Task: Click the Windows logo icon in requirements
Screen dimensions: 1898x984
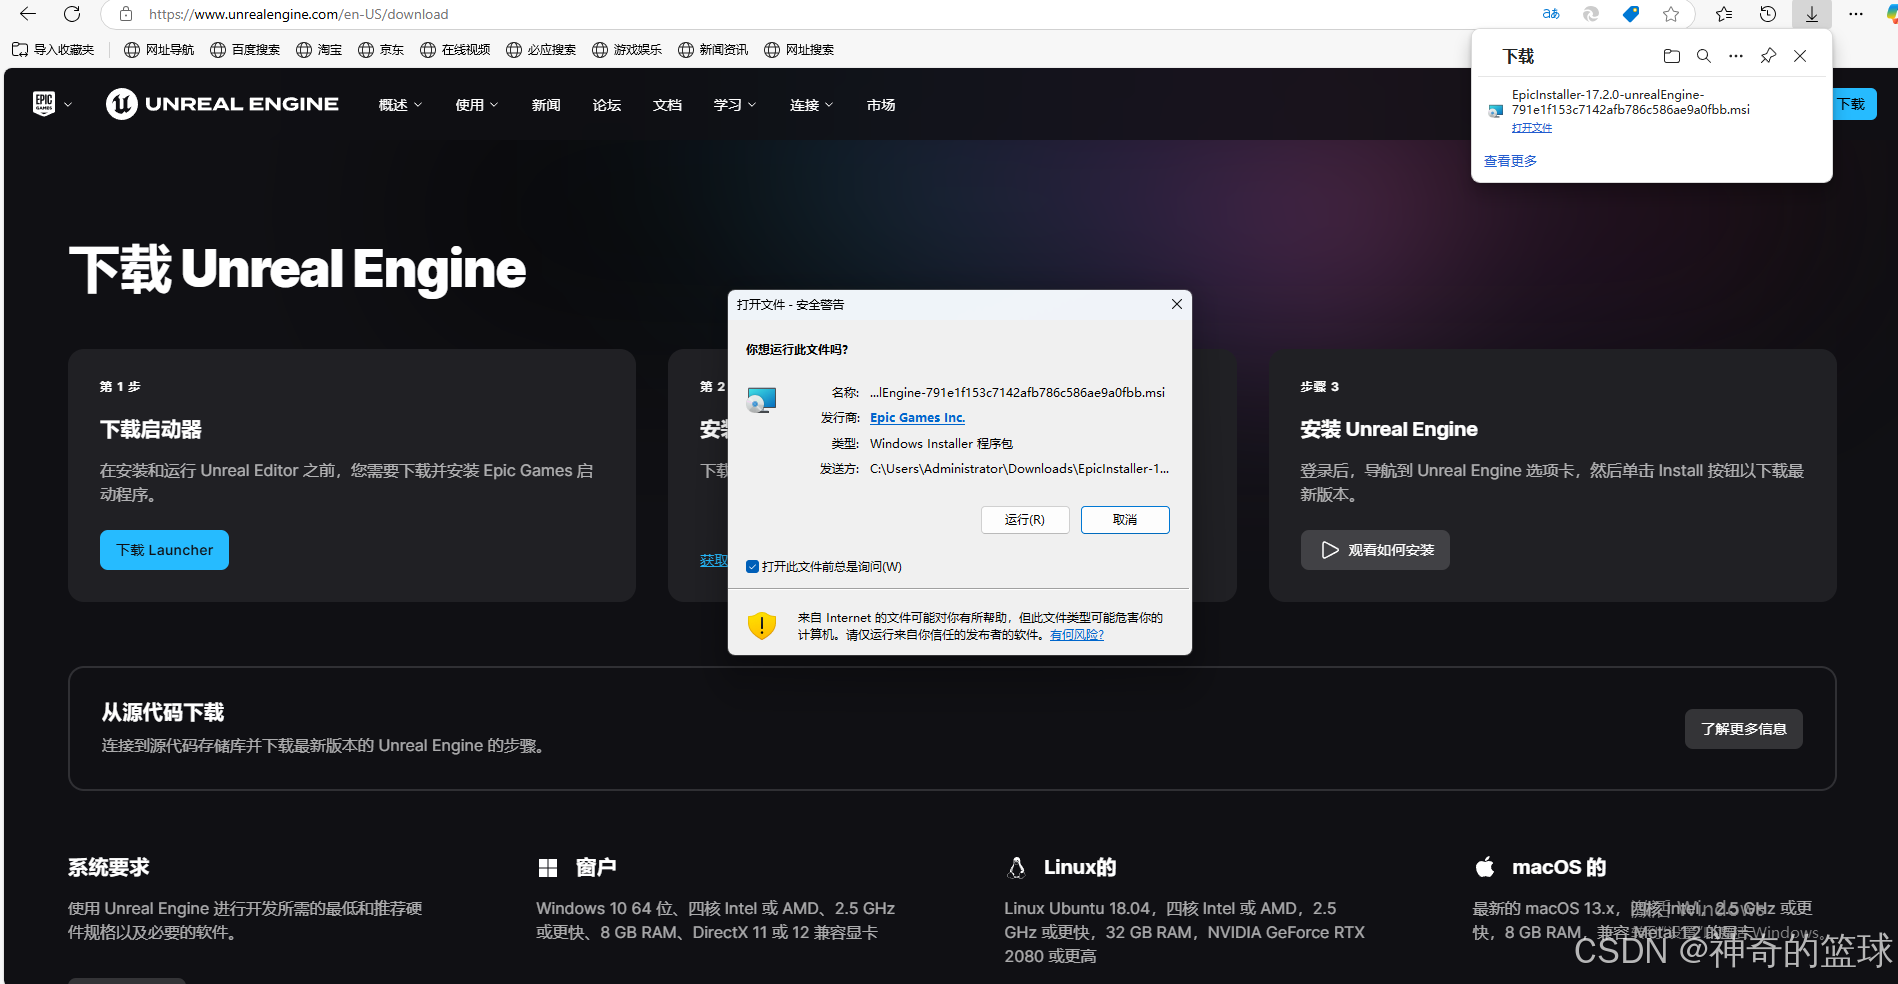Action: [548, 868]
